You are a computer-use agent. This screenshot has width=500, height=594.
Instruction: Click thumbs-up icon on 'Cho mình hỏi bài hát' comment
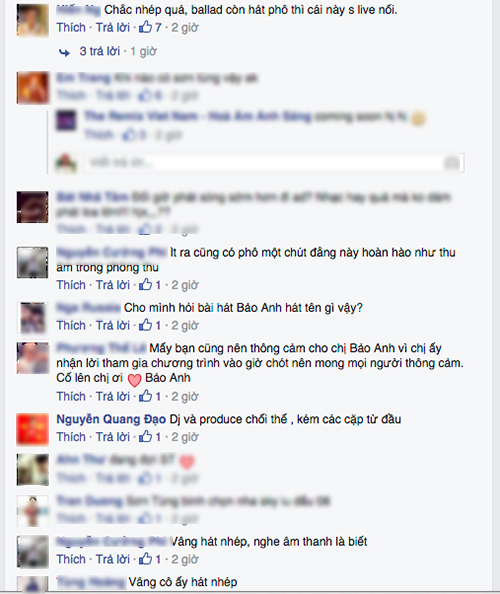tap(145, 325)
